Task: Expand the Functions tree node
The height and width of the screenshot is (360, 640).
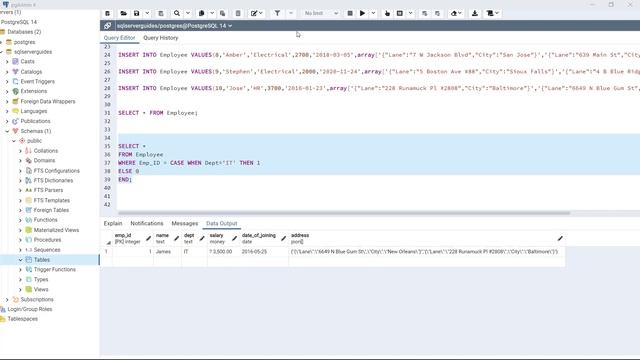Action: pyautogui.click(x=20, y=220)
